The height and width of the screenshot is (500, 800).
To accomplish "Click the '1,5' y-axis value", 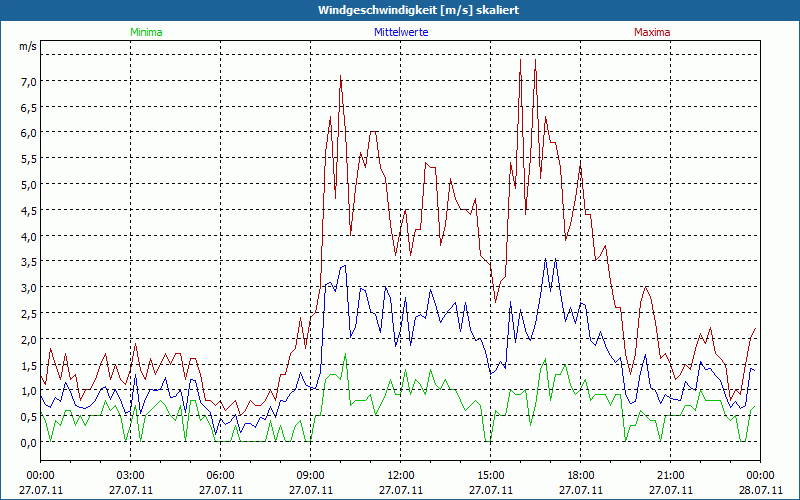I will point(29,365).
